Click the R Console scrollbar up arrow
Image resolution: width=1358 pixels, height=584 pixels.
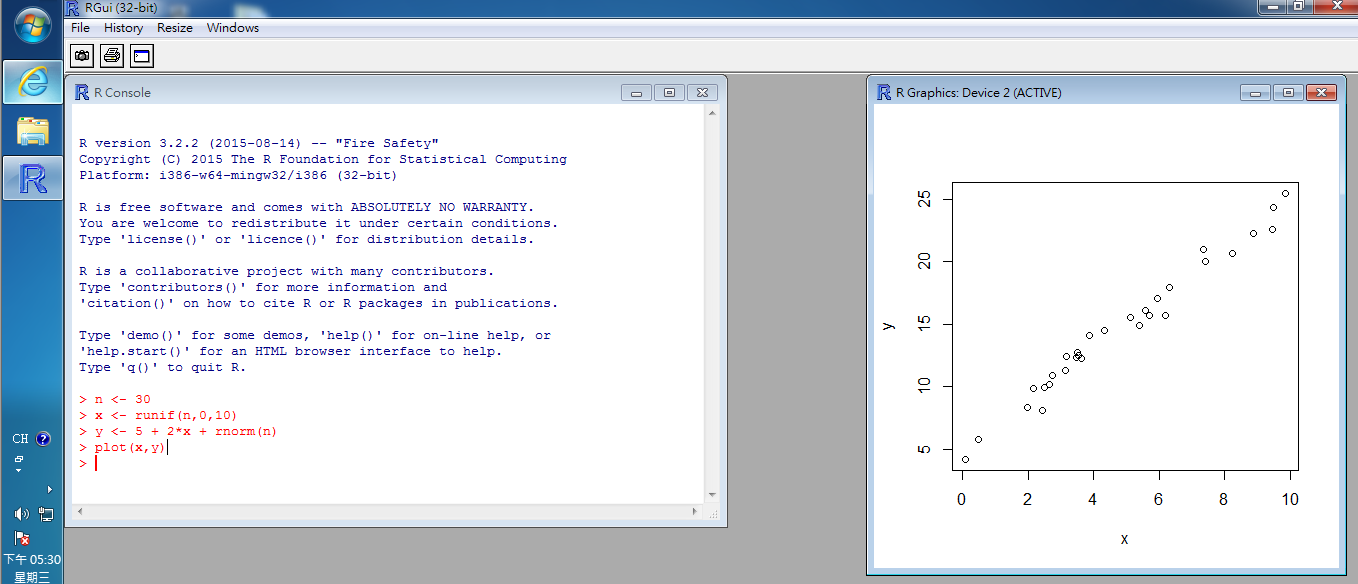[x=712, y=113]
